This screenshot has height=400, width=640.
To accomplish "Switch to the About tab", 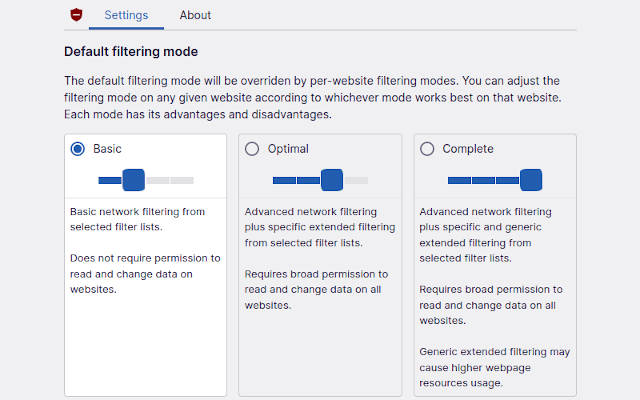I will coord(195,15).
